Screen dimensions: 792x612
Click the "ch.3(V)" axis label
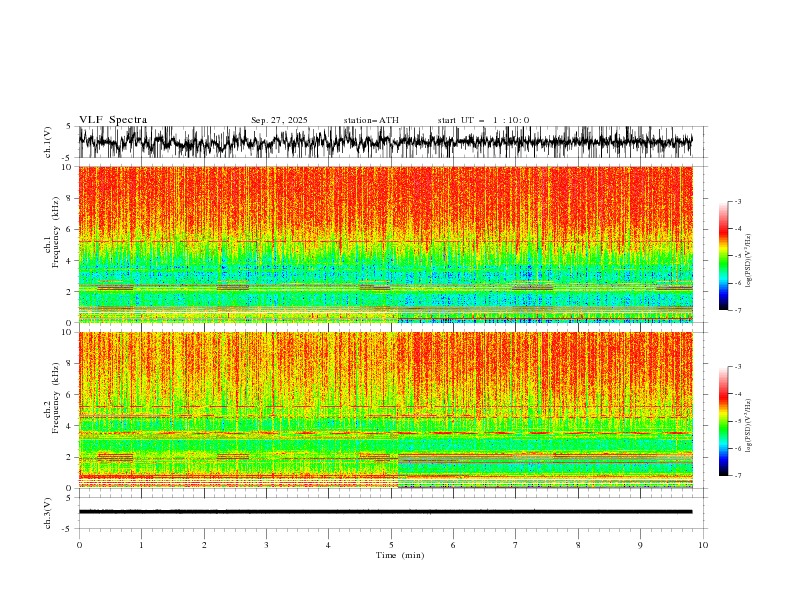(x=48, y=513)
